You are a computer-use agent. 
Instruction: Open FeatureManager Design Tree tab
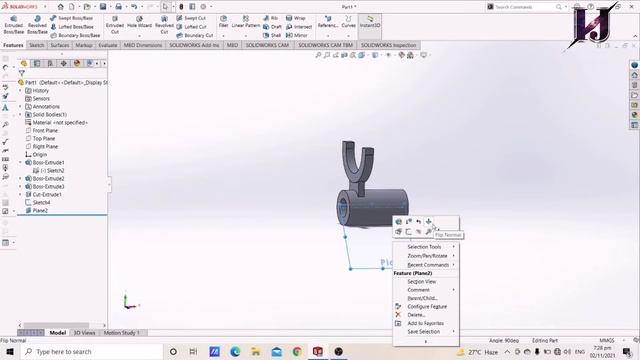tap(24, 63)
